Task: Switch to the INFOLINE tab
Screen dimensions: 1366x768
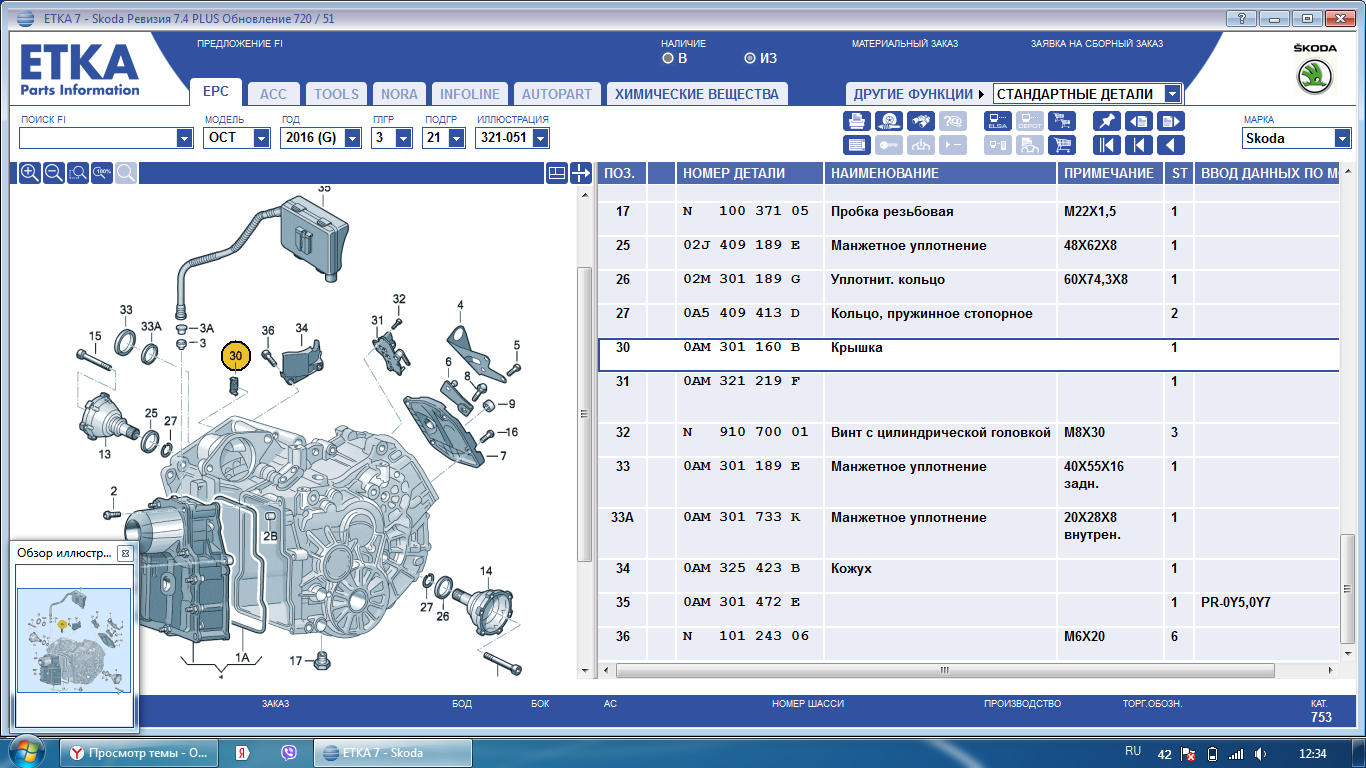Action: click(470, 94)
